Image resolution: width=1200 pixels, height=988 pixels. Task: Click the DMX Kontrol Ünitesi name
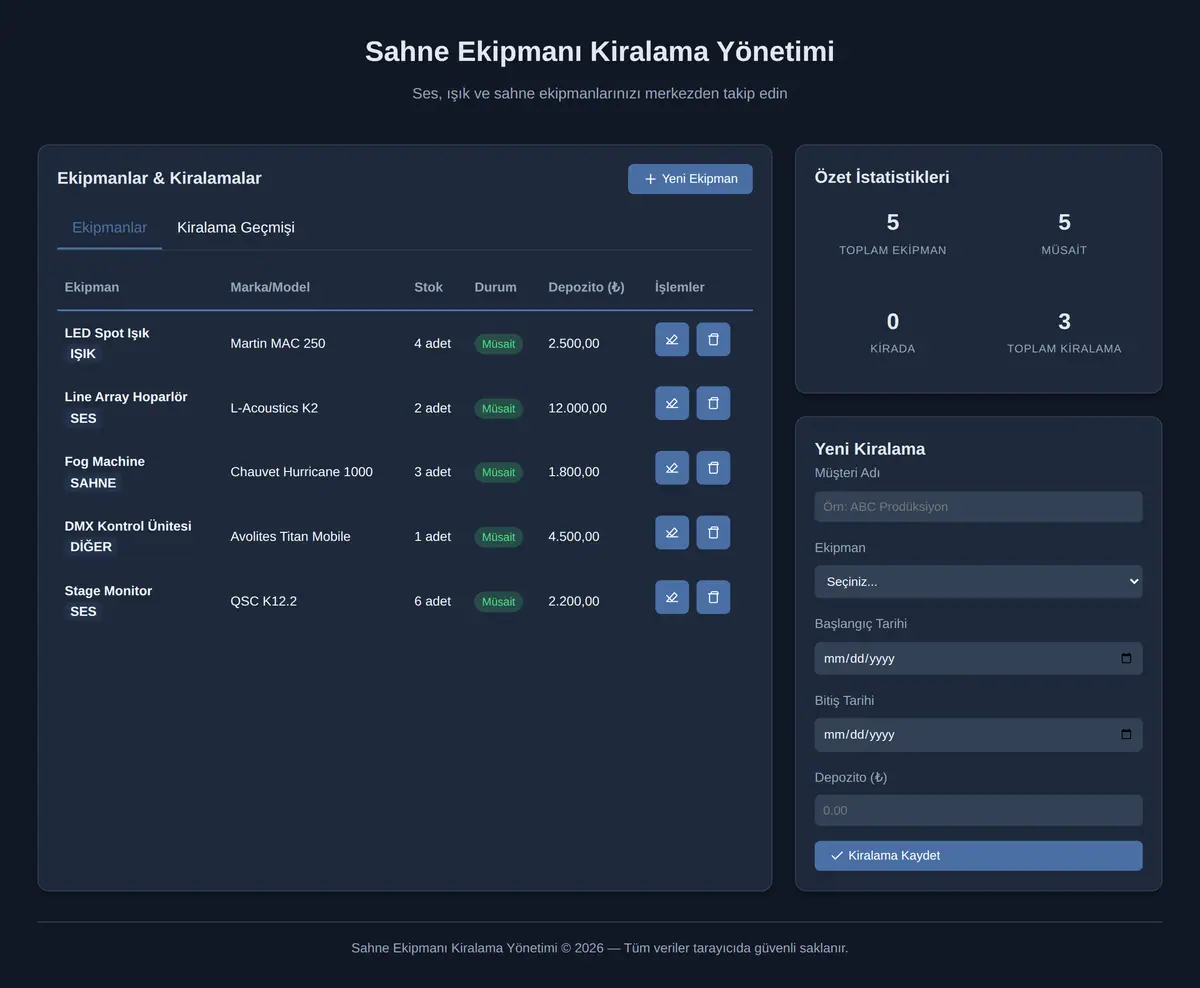pyautogui.click(x=128, y=526)
